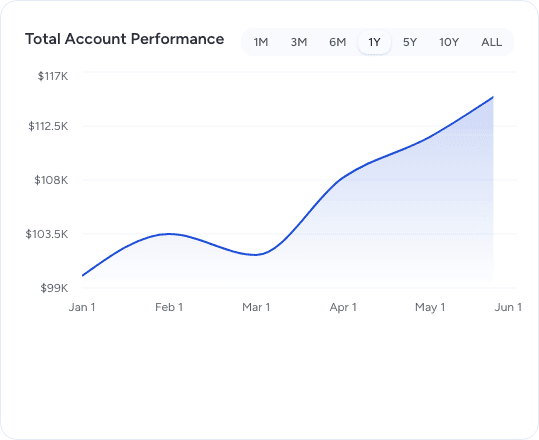Click the Jan 1 date label
Viewport: 539px width, 440px height.
coord(82,307)
